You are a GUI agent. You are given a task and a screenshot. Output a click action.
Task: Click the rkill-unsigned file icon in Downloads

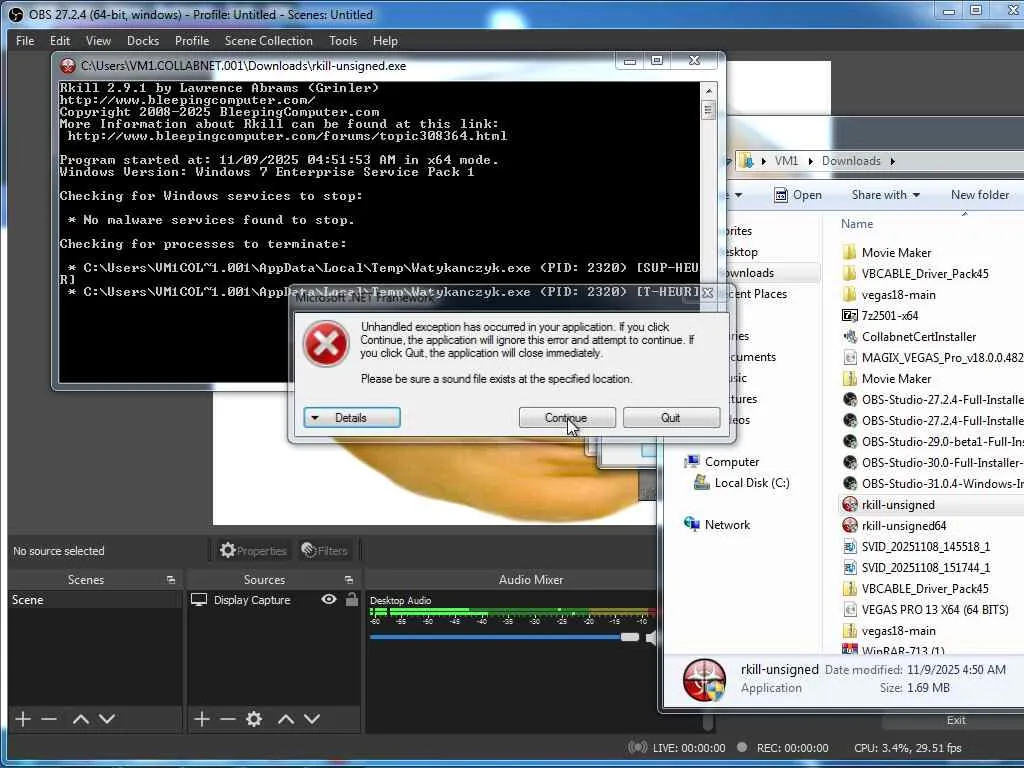[850, 504]
